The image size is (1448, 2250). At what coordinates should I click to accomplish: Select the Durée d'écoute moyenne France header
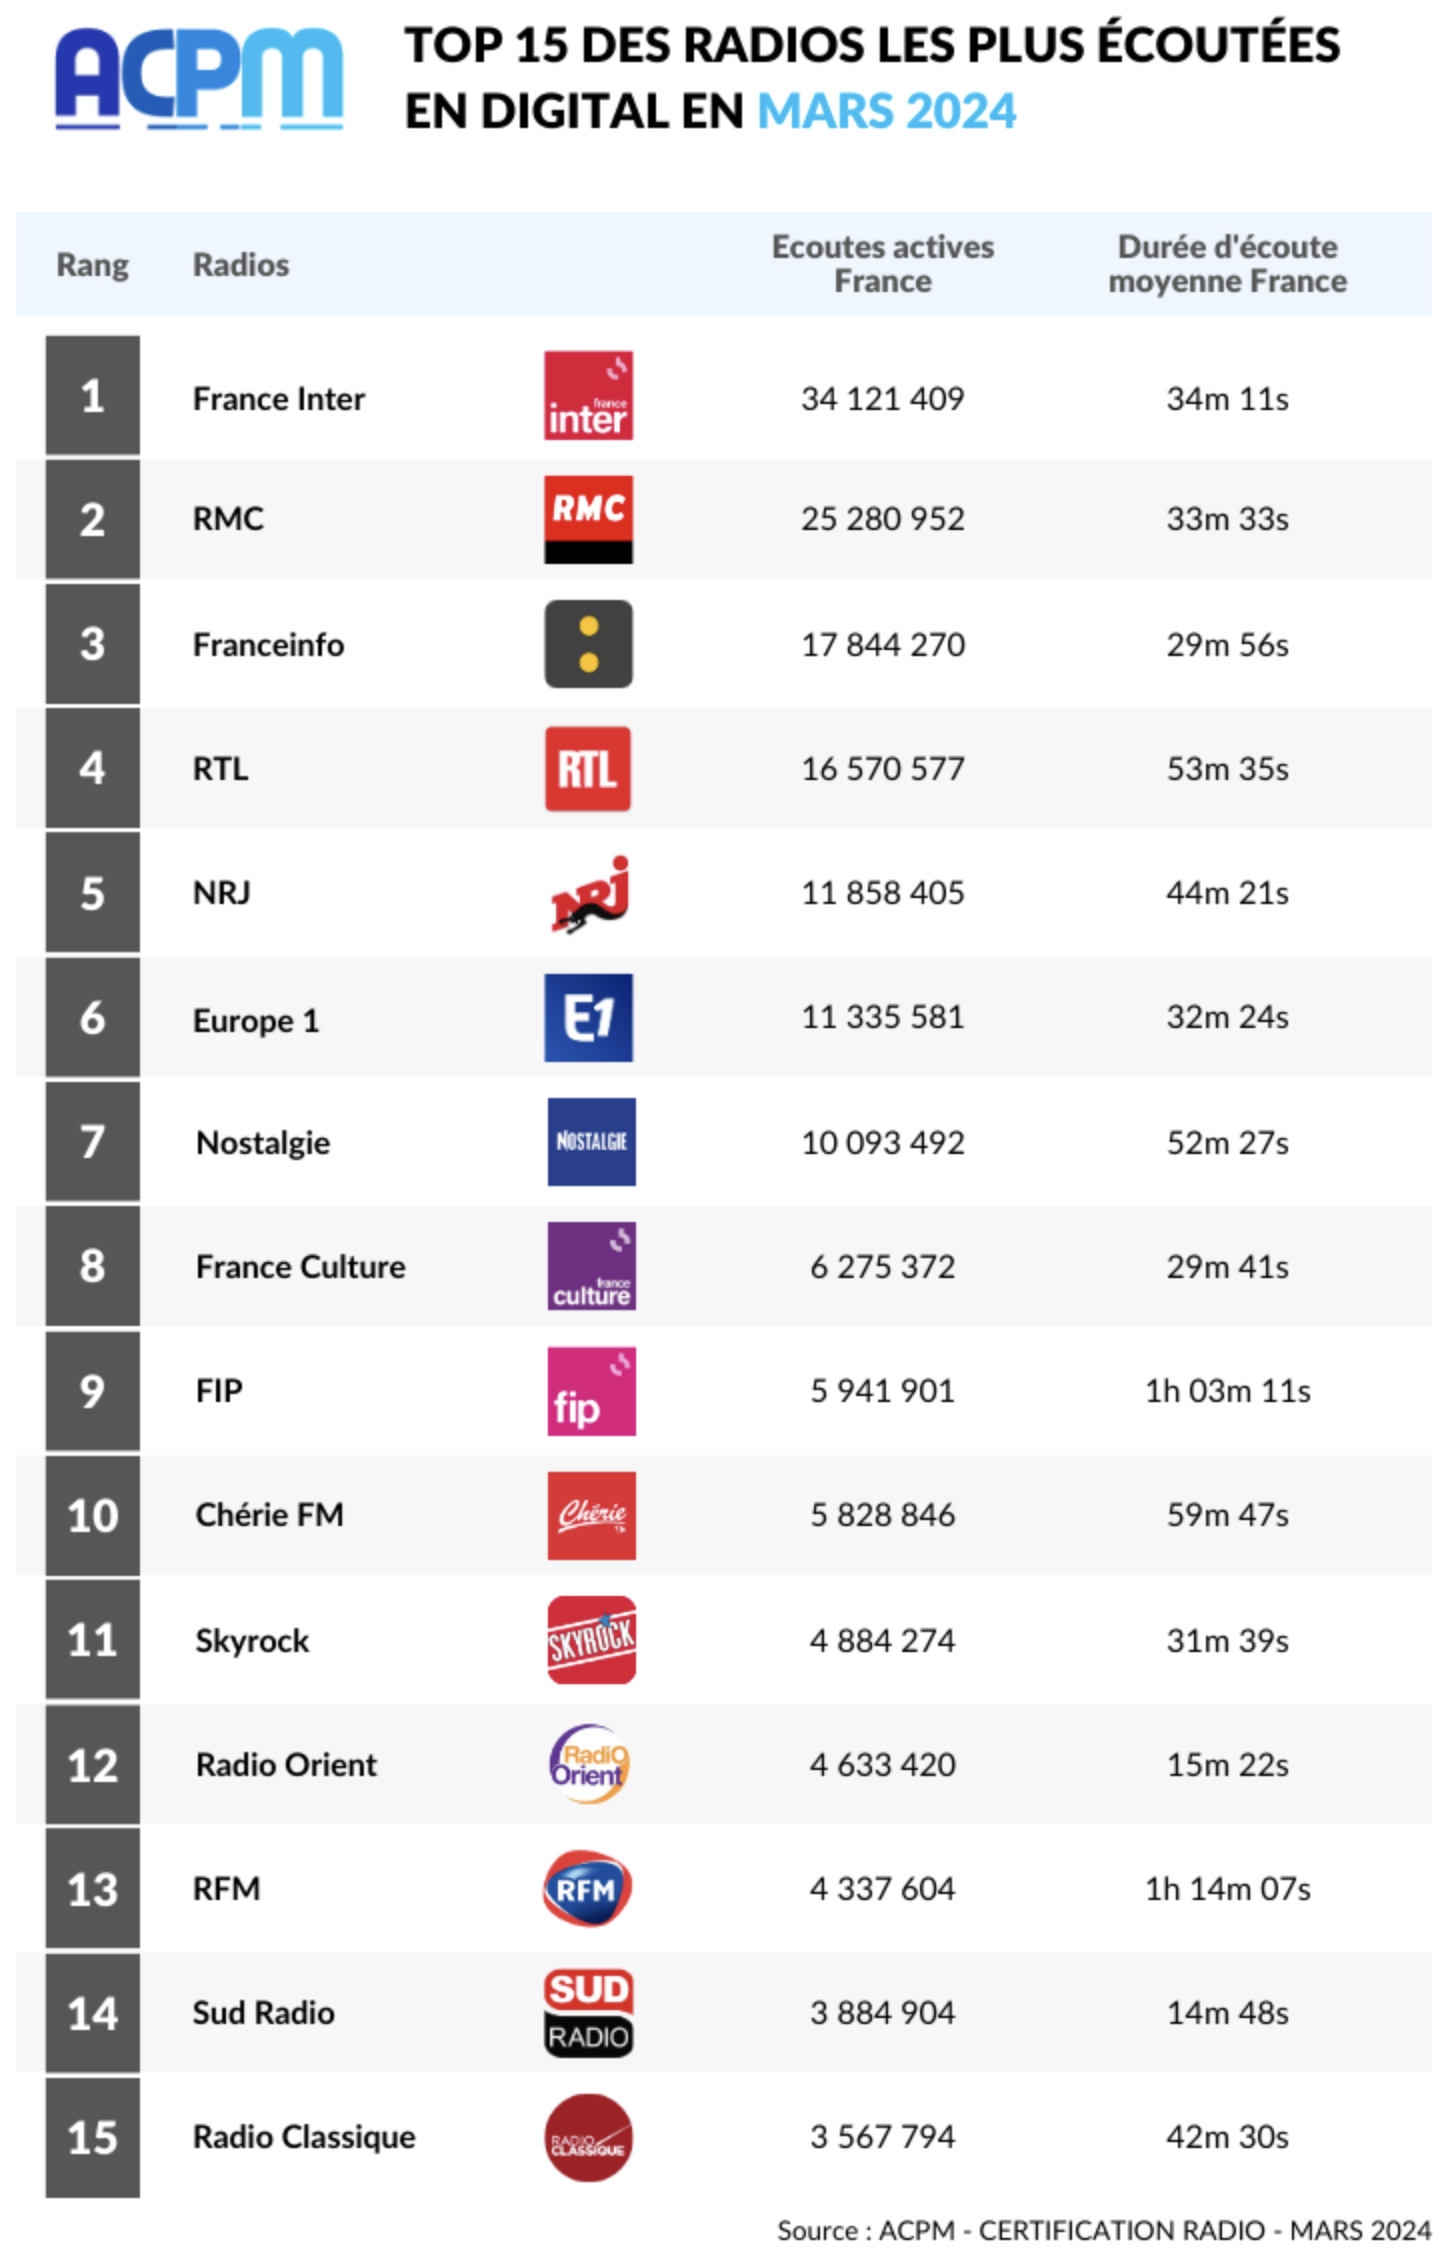[x=1227, y=264]
